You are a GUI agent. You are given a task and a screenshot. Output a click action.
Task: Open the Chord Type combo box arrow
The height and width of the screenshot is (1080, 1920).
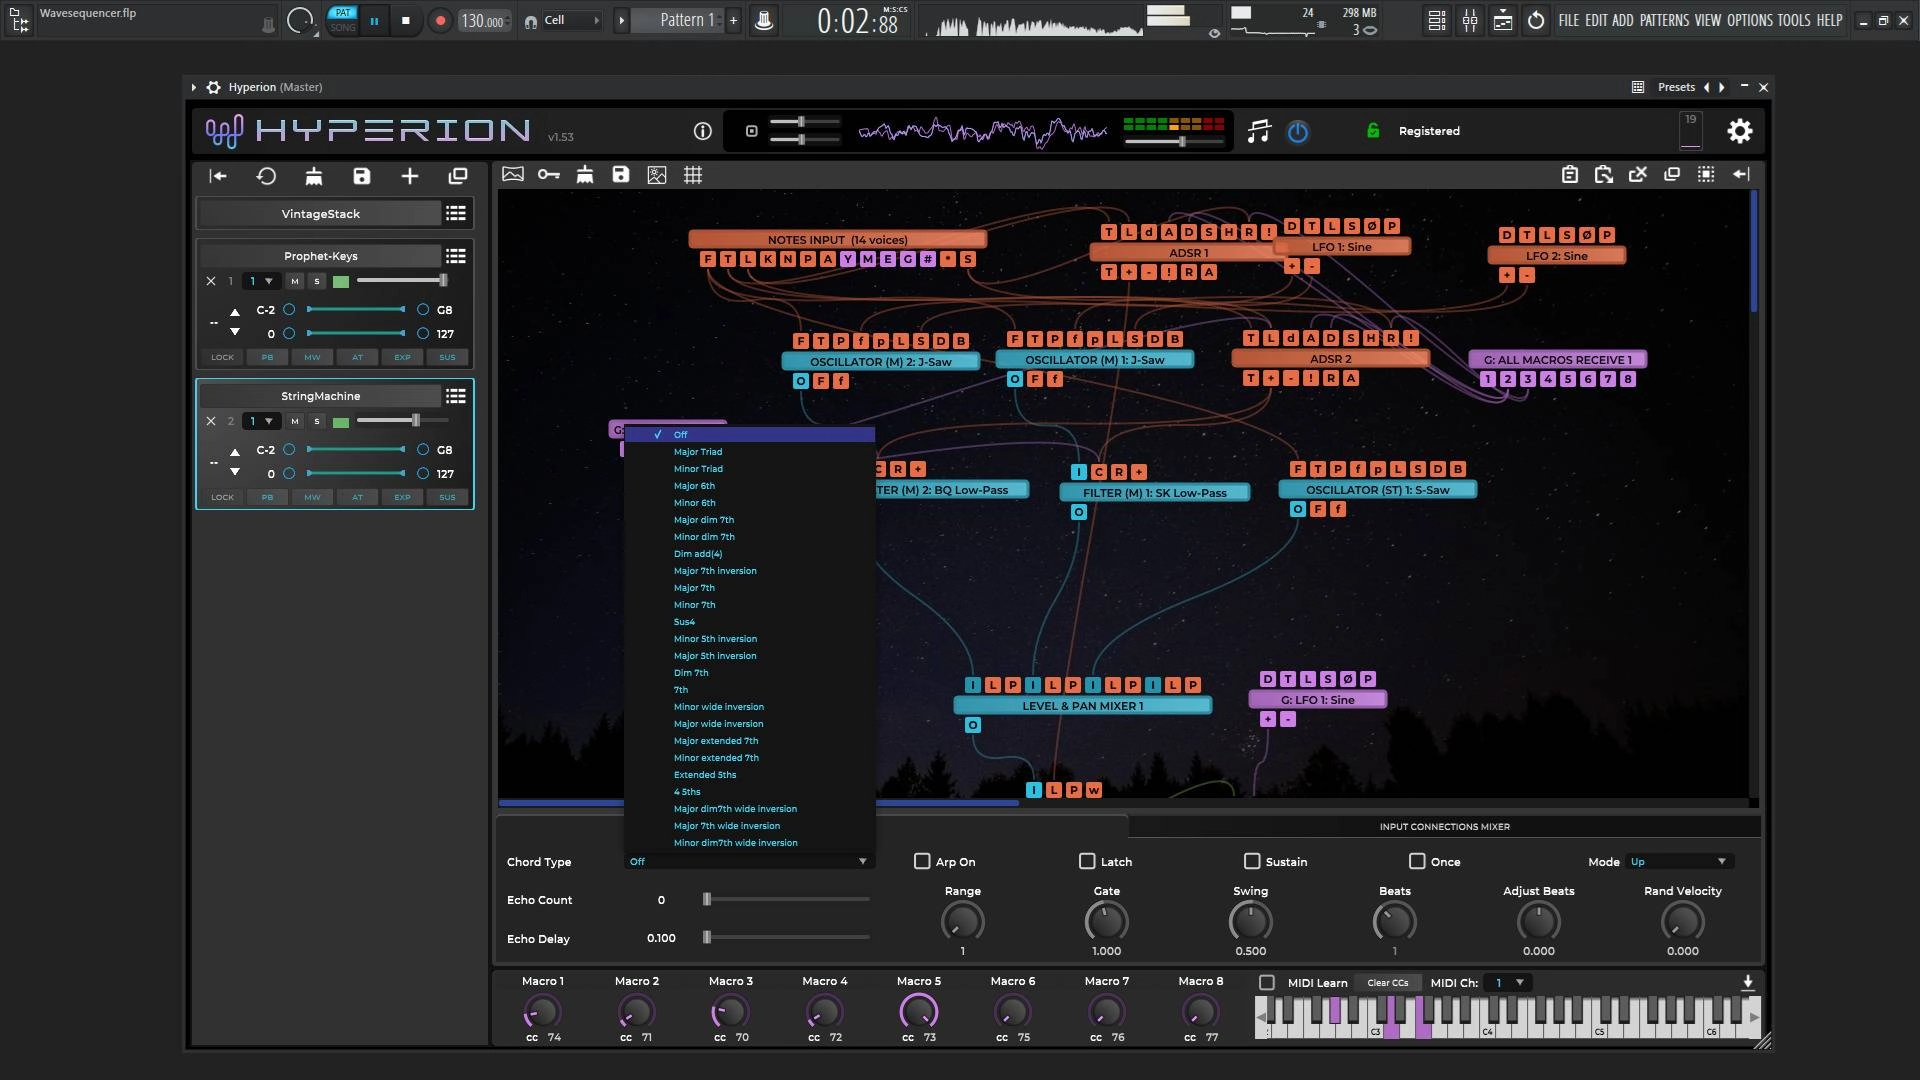[863, 862]
